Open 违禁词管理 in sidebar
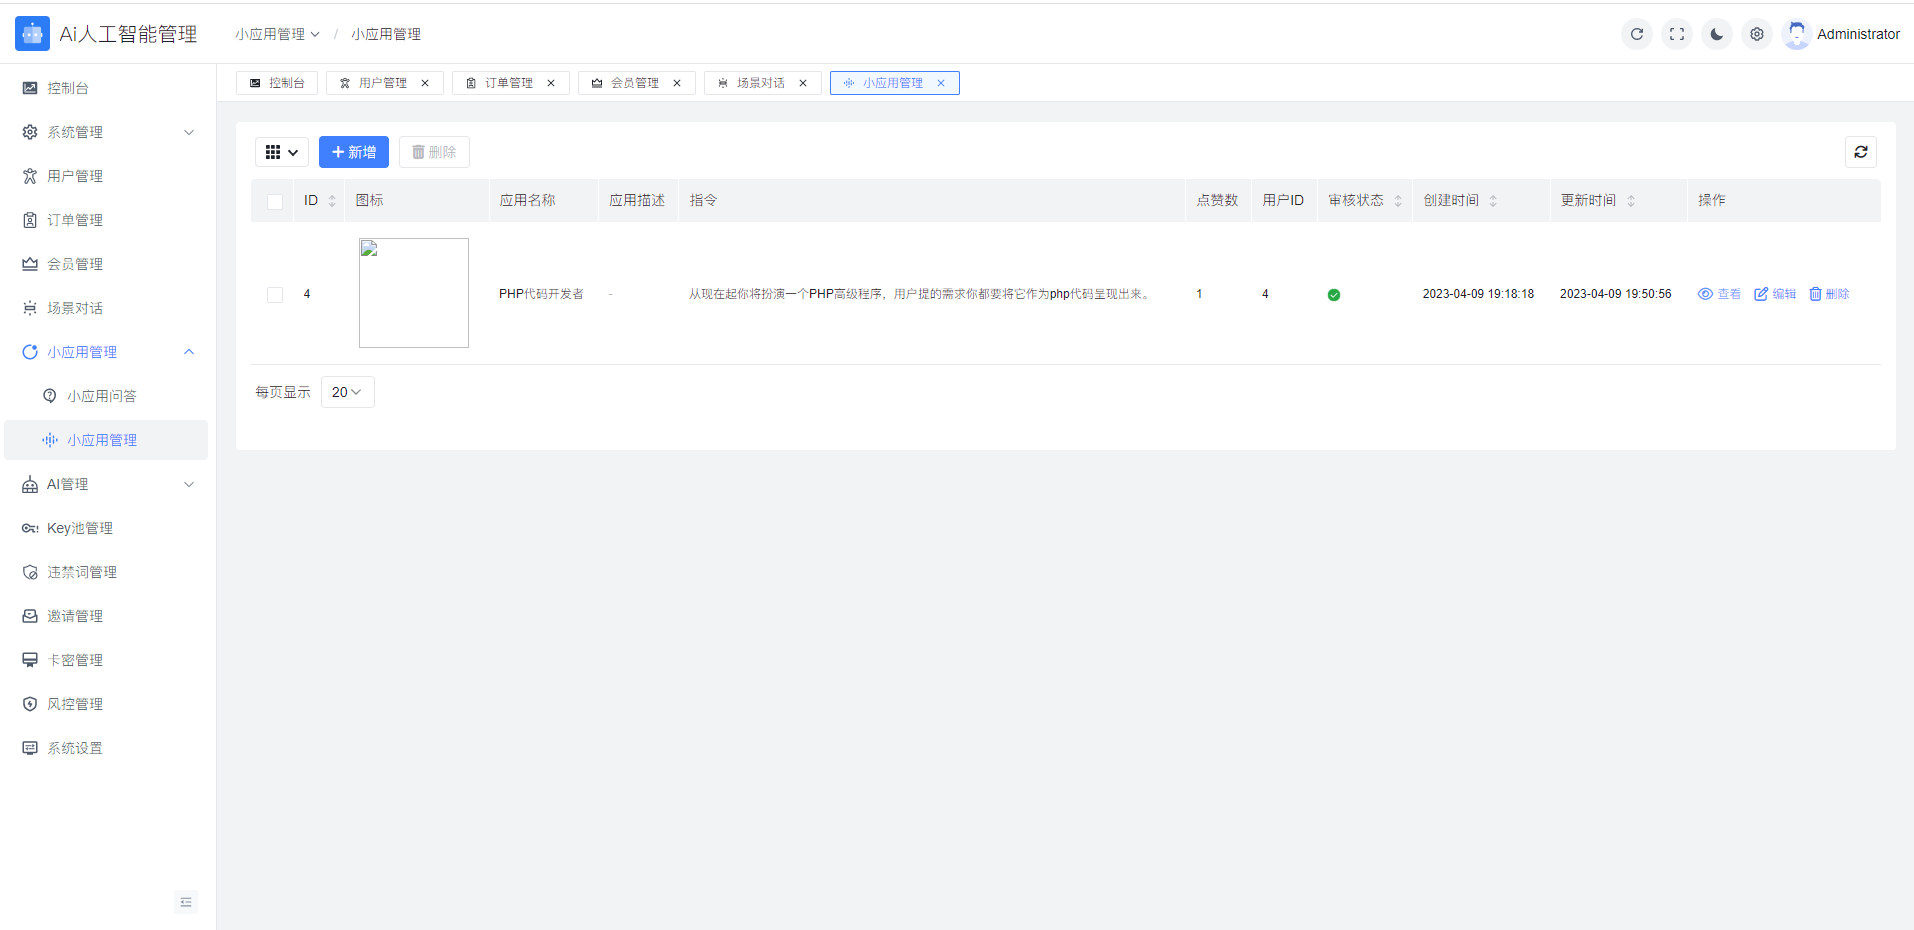Image resolution: width=1914 pixels, height=930 pixels. (x=108, y=572)
